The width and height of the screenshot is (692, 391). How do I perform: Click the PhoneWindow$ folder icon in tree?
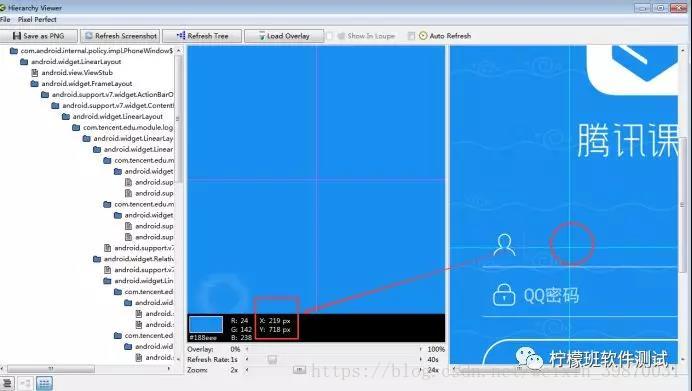click(14, 51)
